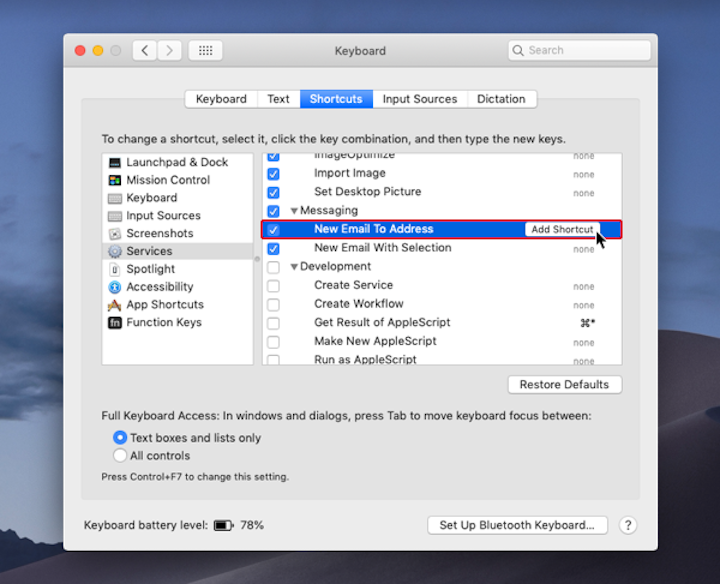Viewport: 720px width, 584px height.
Task: Click inside the Search field
Action: [x=579, y=51]
